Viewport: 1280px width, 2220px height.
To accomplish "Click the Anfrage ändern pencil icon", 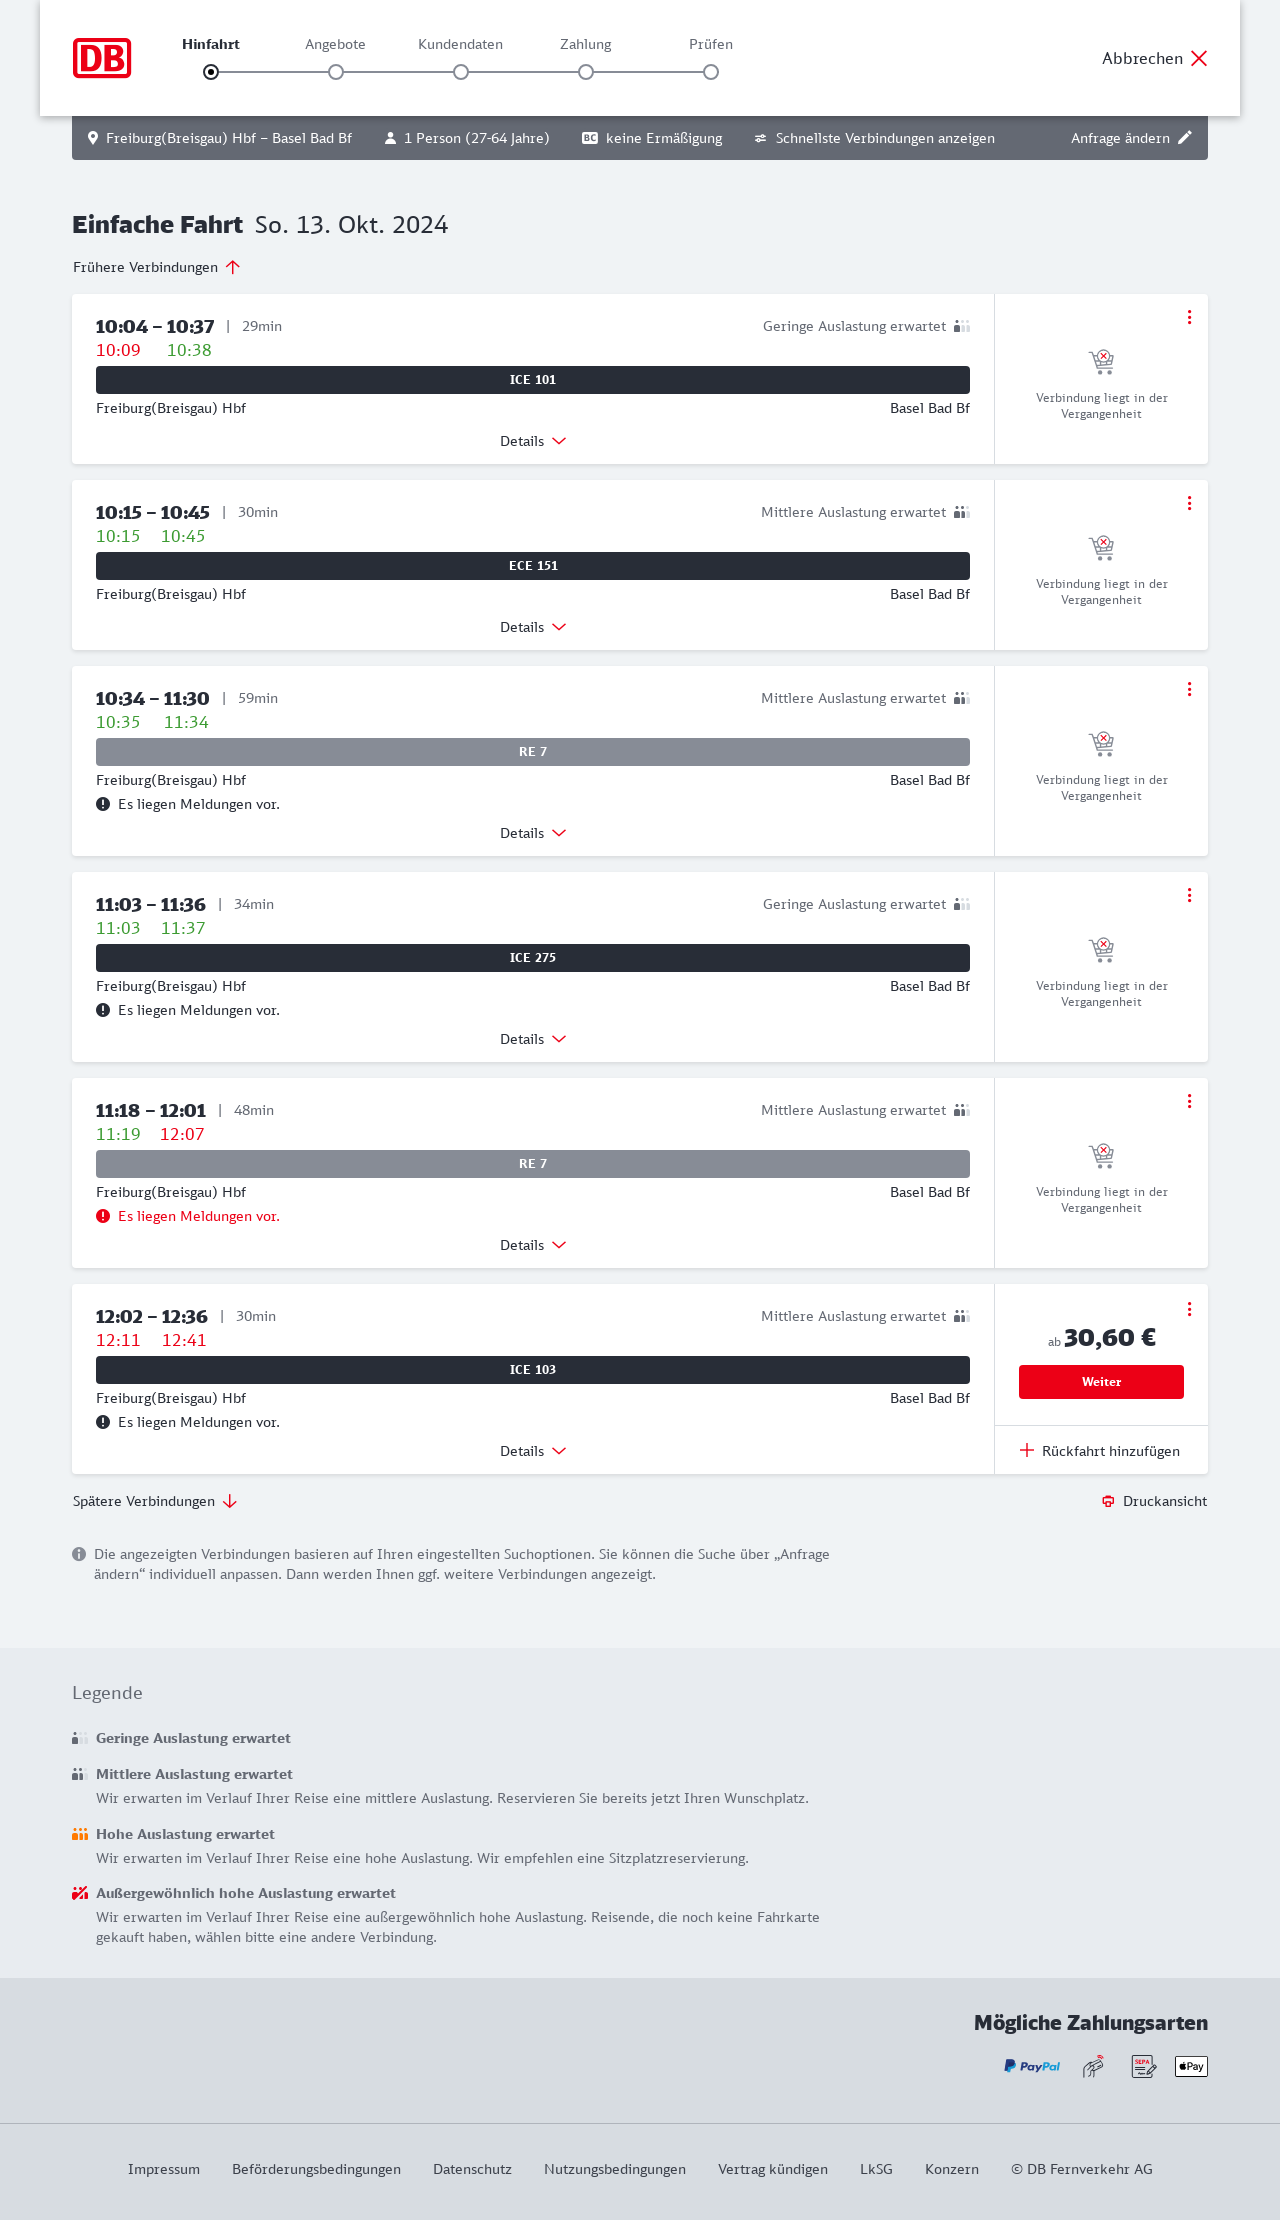I will [x=1185, y=138].
